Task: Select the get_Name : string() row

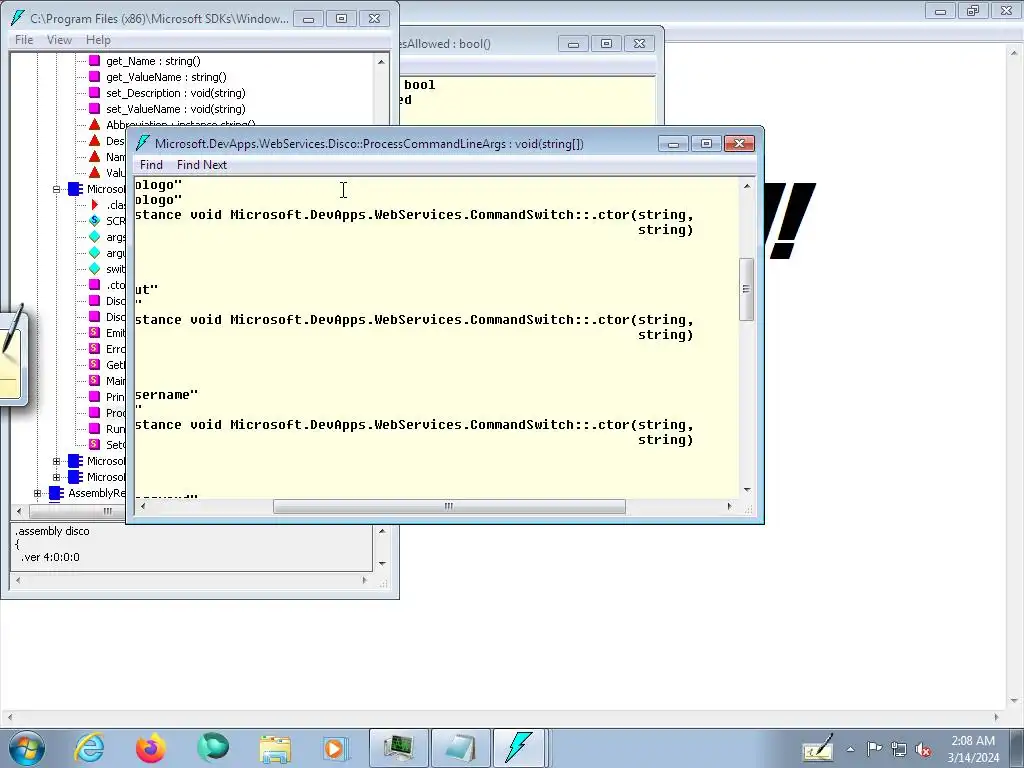Action: click(x=153, y=61)
